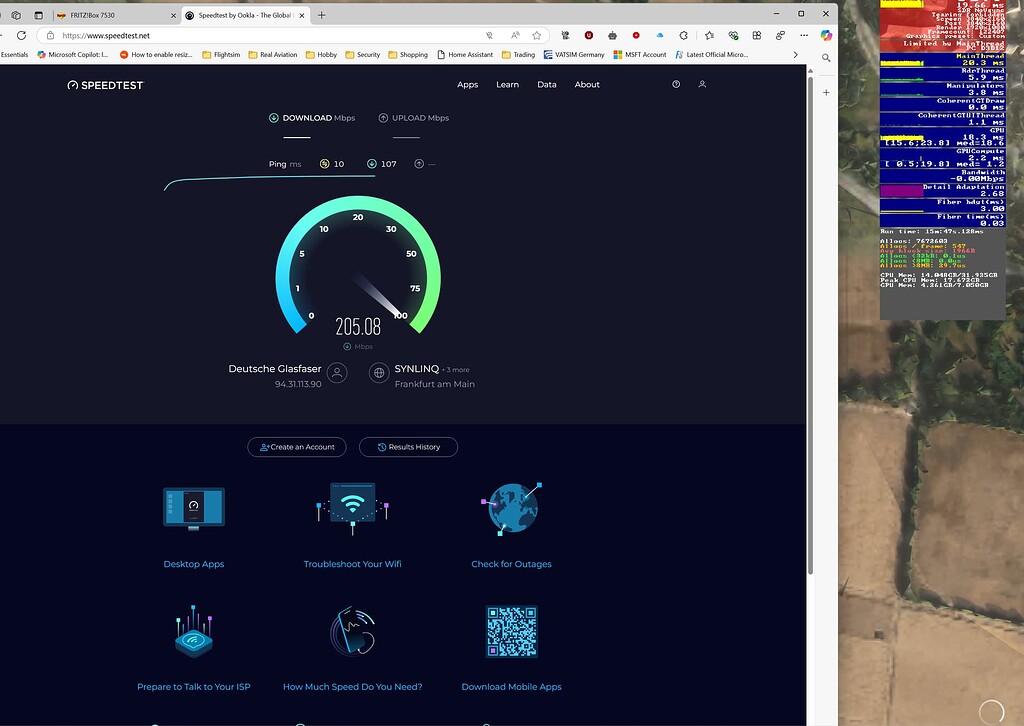Viewport: 1024px width, 726px height.
Task: Open the Desktop Apps monitor icon
Action: click(194, 508)
